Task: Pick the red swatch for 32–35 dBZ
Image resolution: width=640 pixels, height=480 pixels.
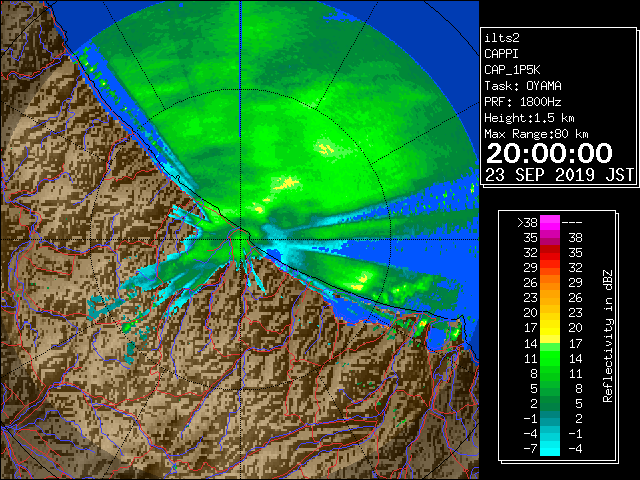Action: pos(550,253)
